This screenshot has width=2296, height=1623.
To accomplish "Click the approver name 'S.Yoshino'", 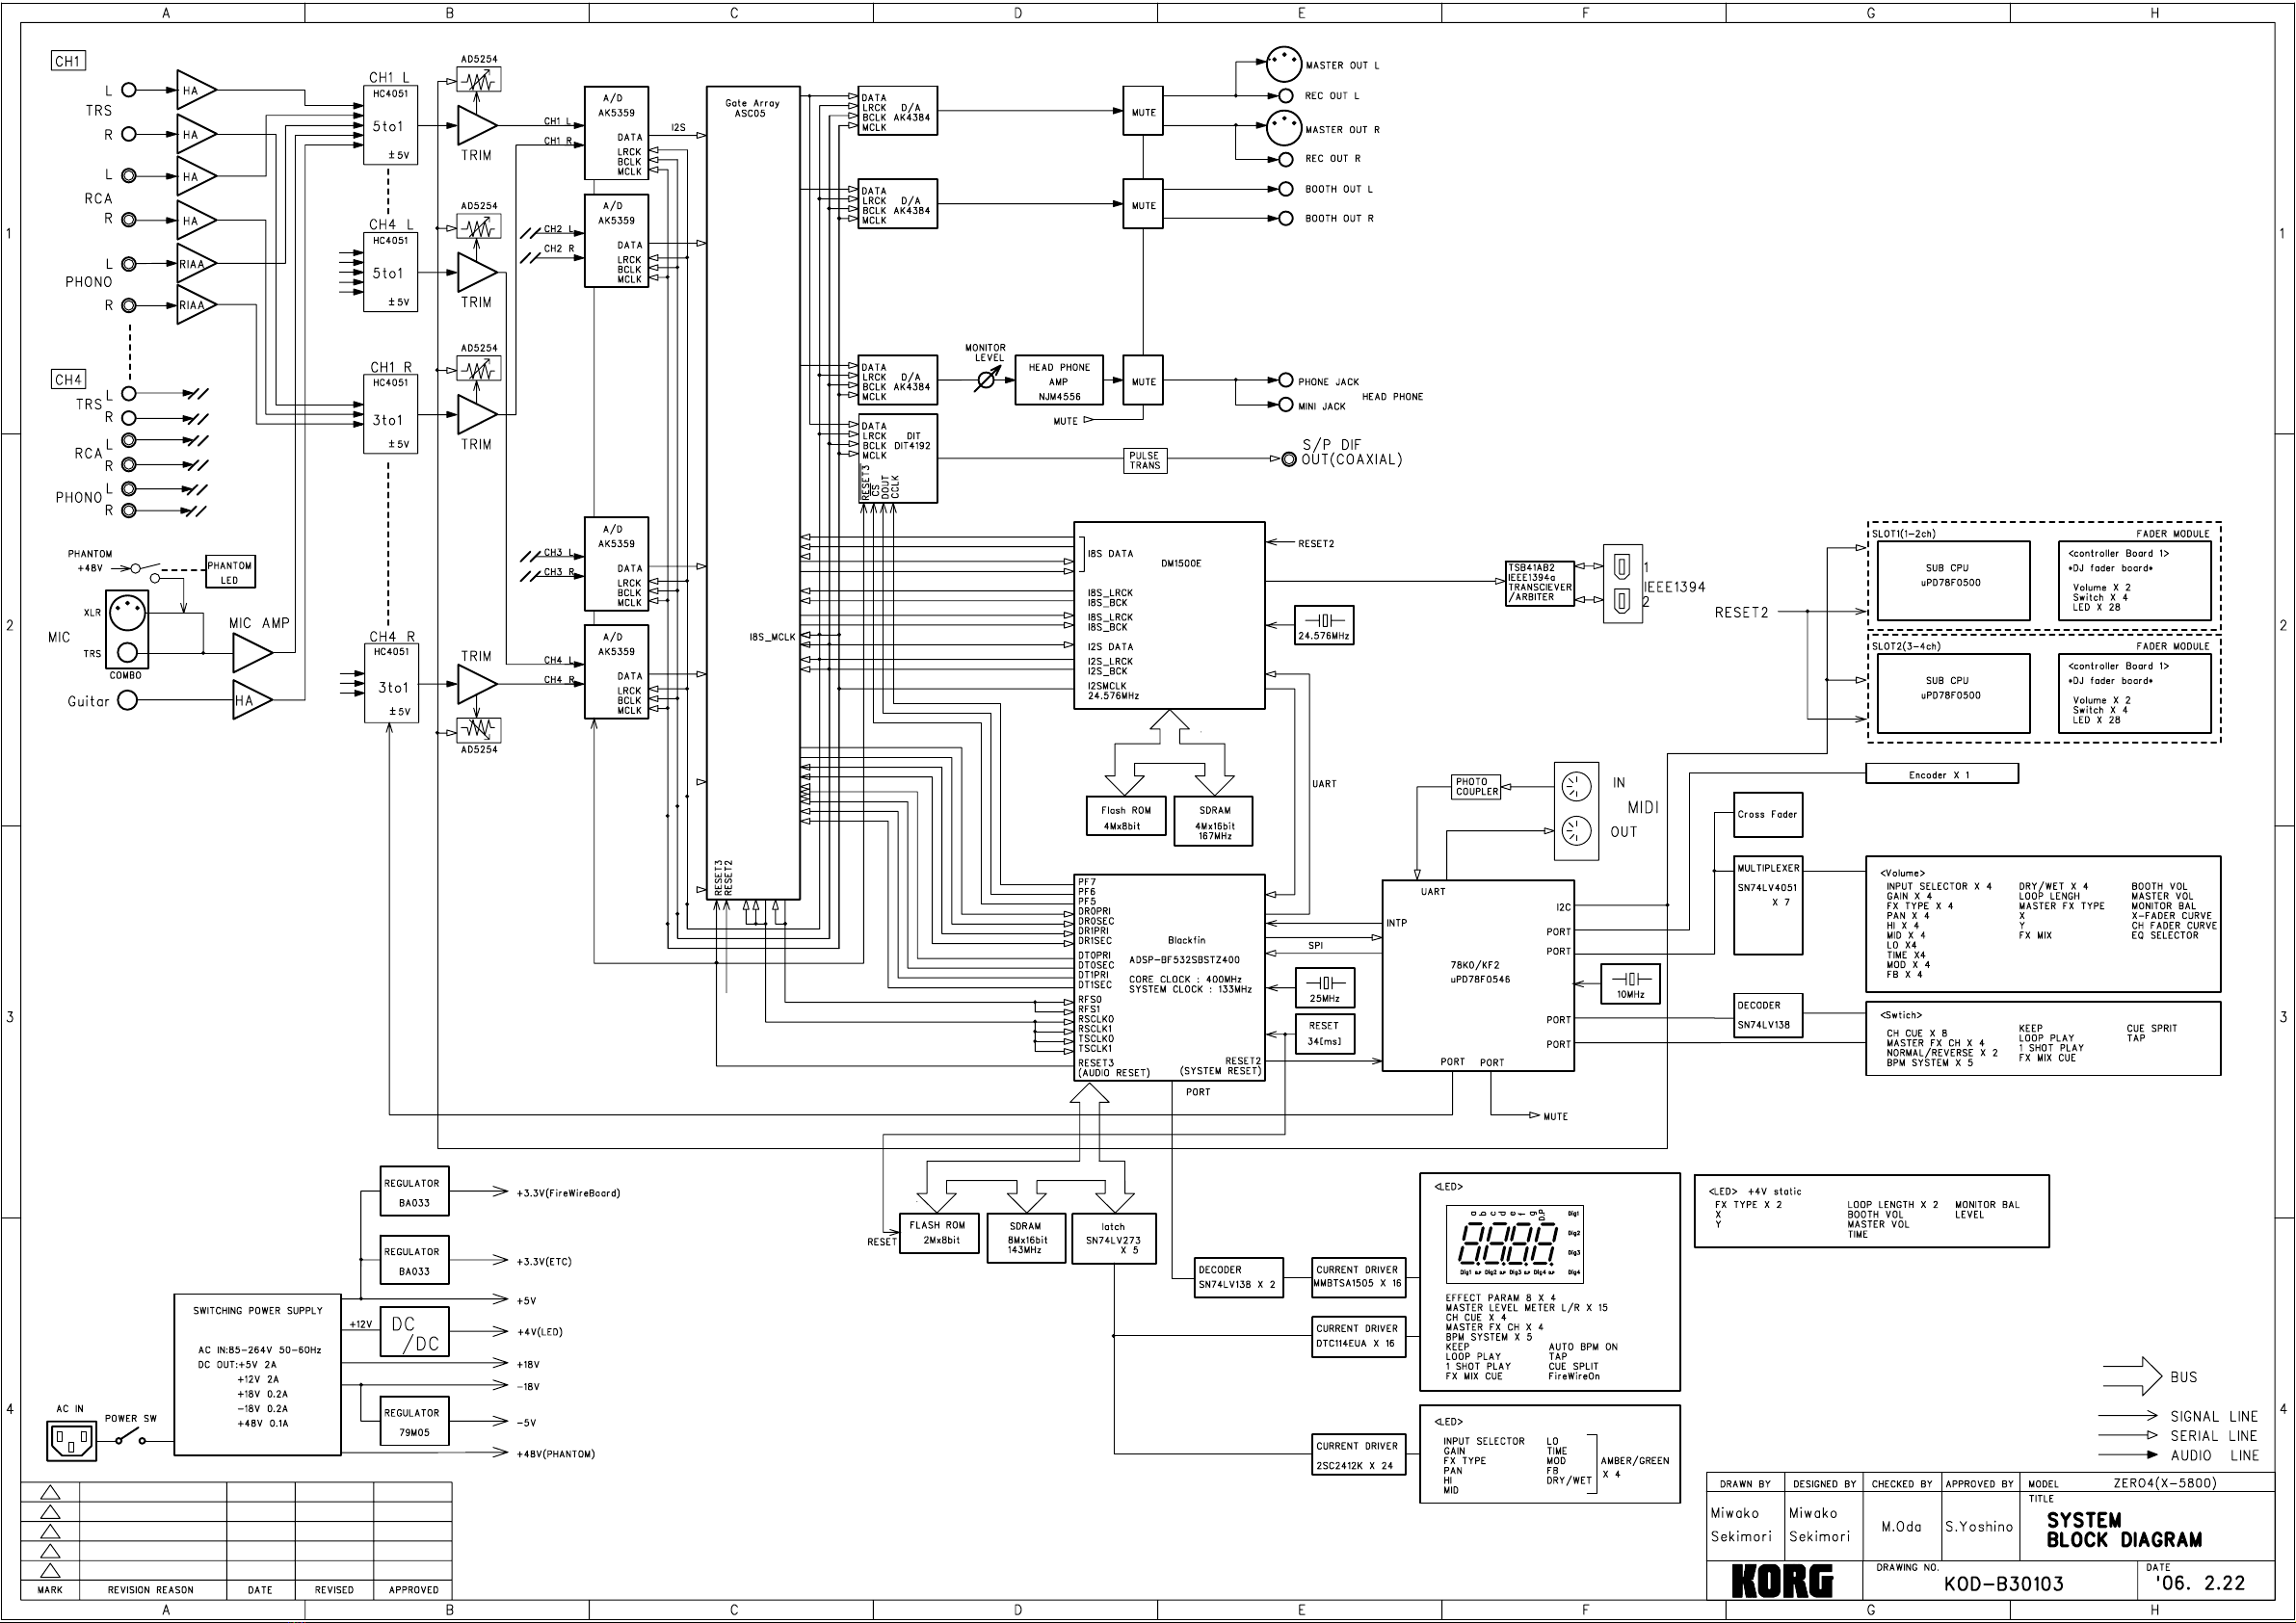I will (x=1979, y=1527).
